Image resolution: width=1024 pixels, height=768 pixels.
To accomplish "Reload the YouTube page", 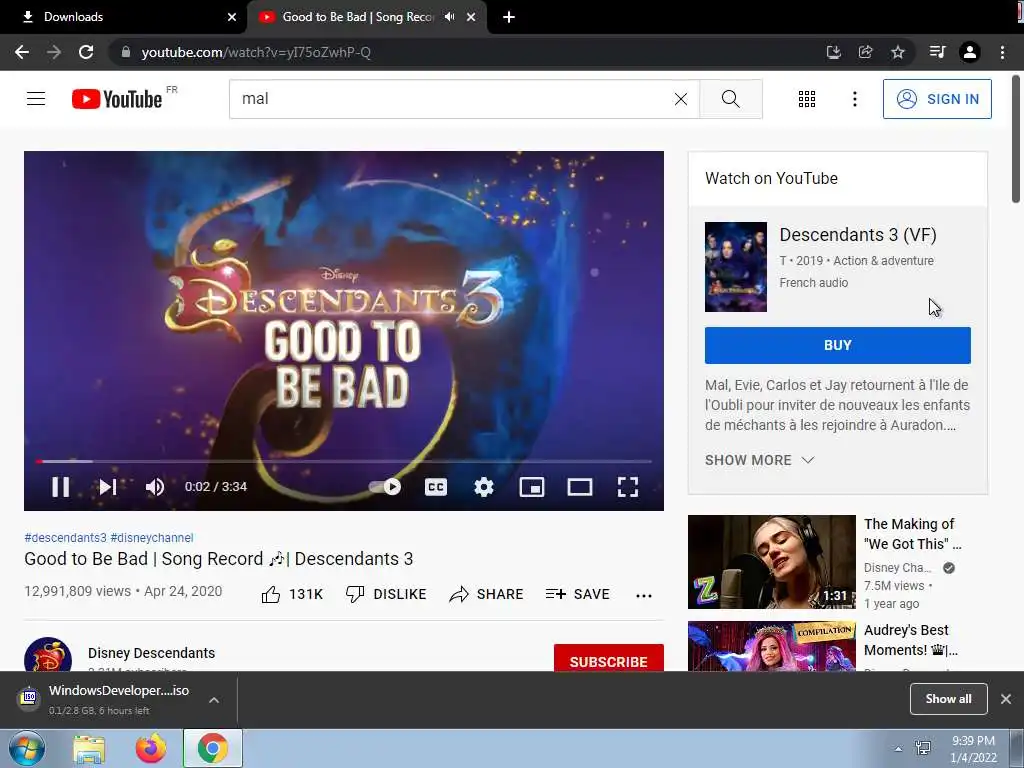I will click(86, 52).
